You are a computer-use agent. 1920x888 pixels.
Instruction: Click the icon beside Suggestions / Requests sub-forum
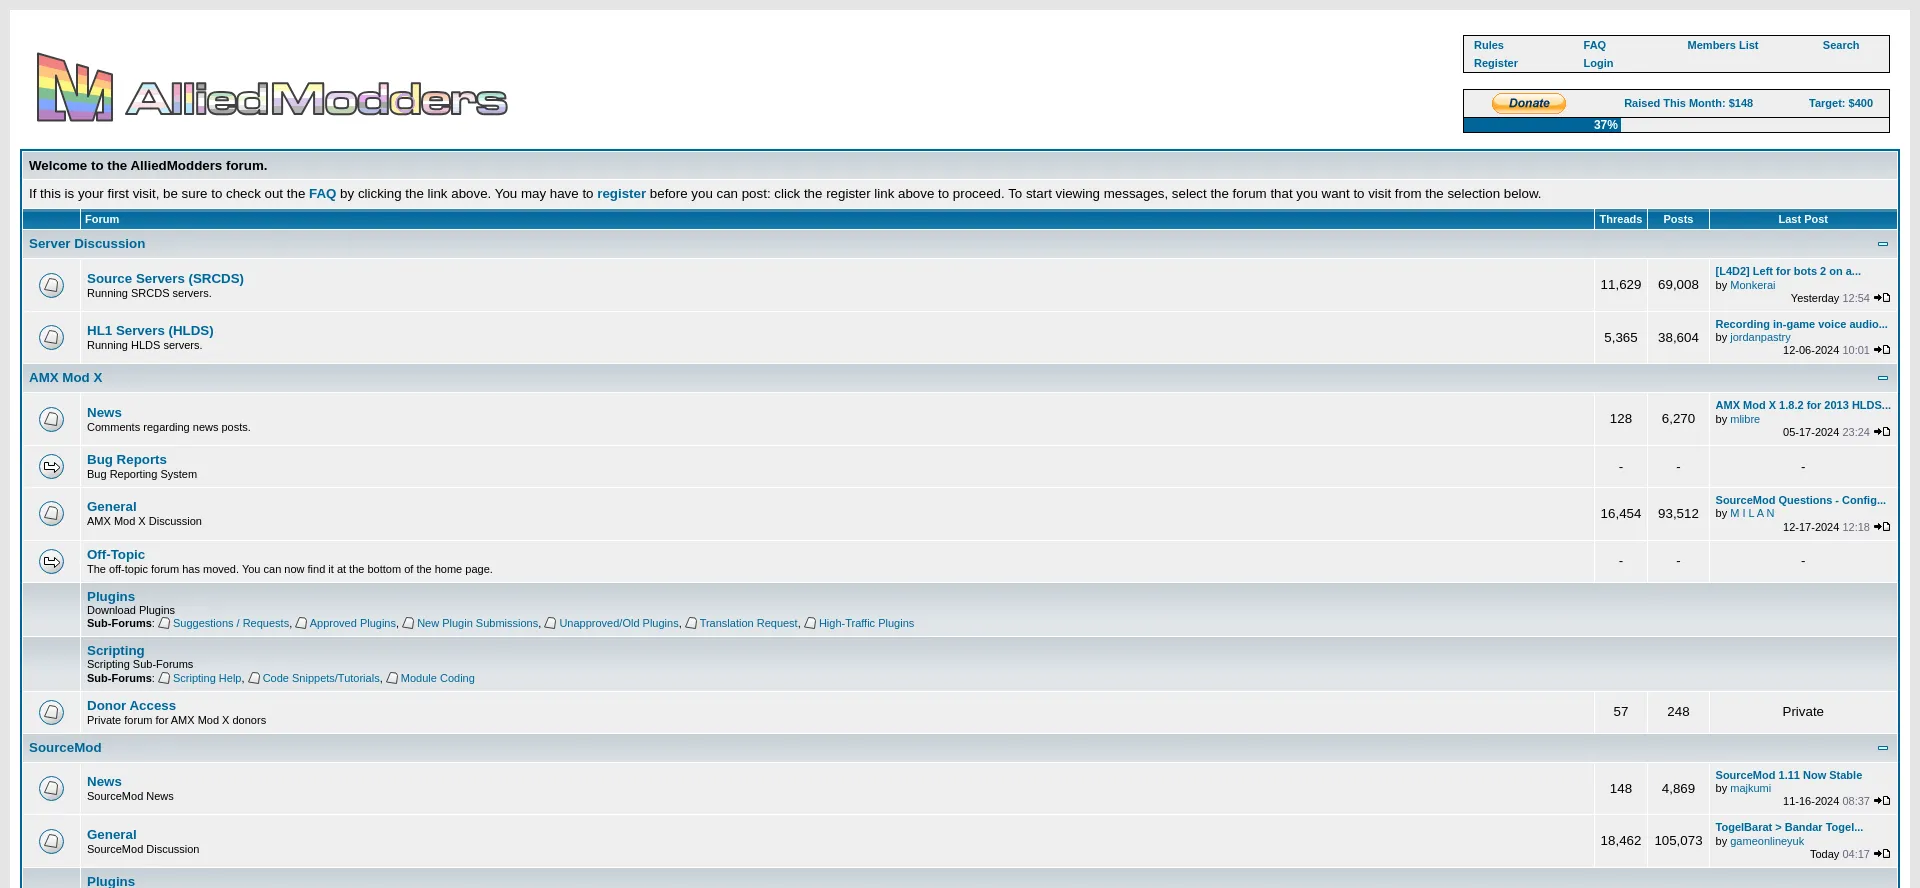click(x=164, y=623)
